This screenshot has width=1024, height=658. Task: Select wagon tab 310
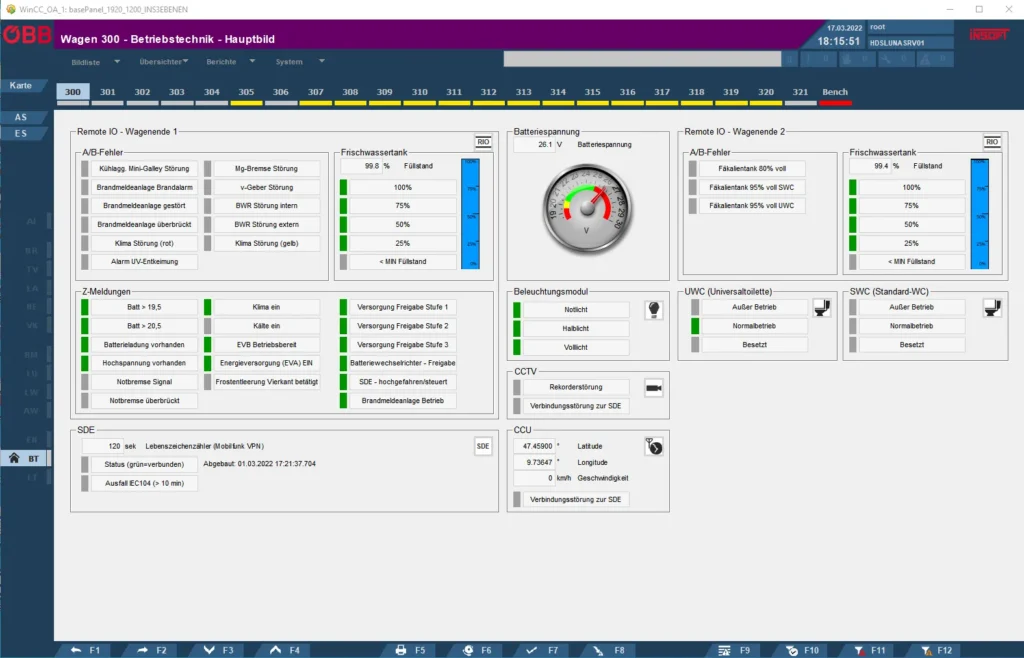click(419, 93)
